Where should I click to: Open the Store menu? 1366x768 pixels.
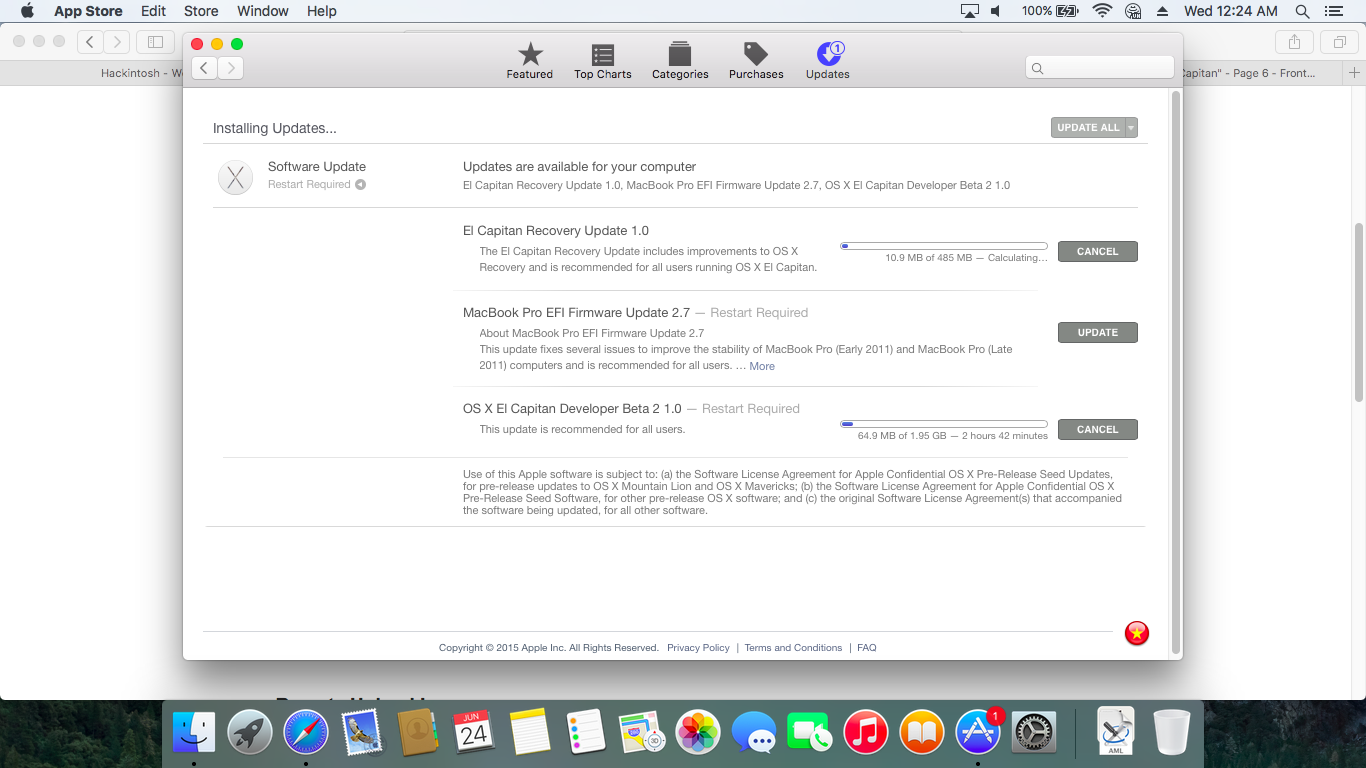[201, 11]
